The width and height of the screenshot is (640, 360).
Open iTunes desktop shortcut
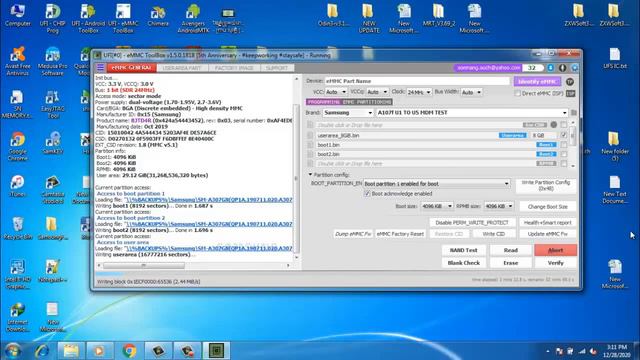[x=17, y=186]
